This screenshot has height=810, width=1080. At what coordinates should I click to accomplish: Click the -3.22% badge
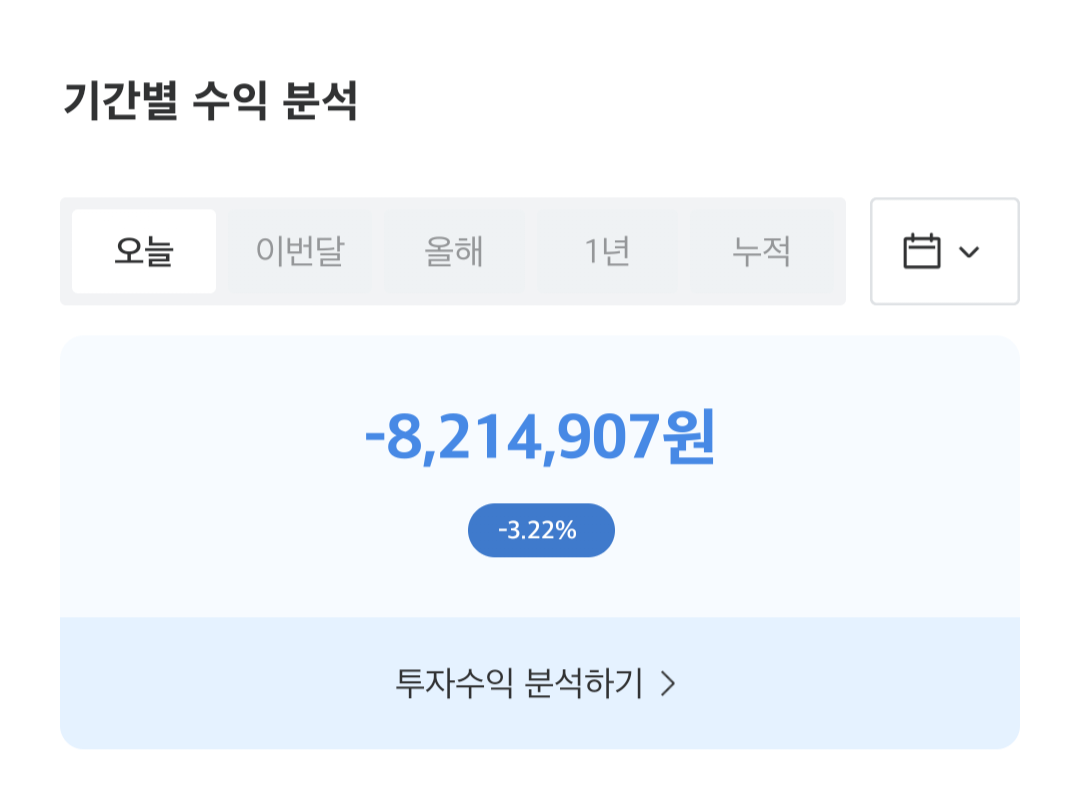tap(541, 530)
